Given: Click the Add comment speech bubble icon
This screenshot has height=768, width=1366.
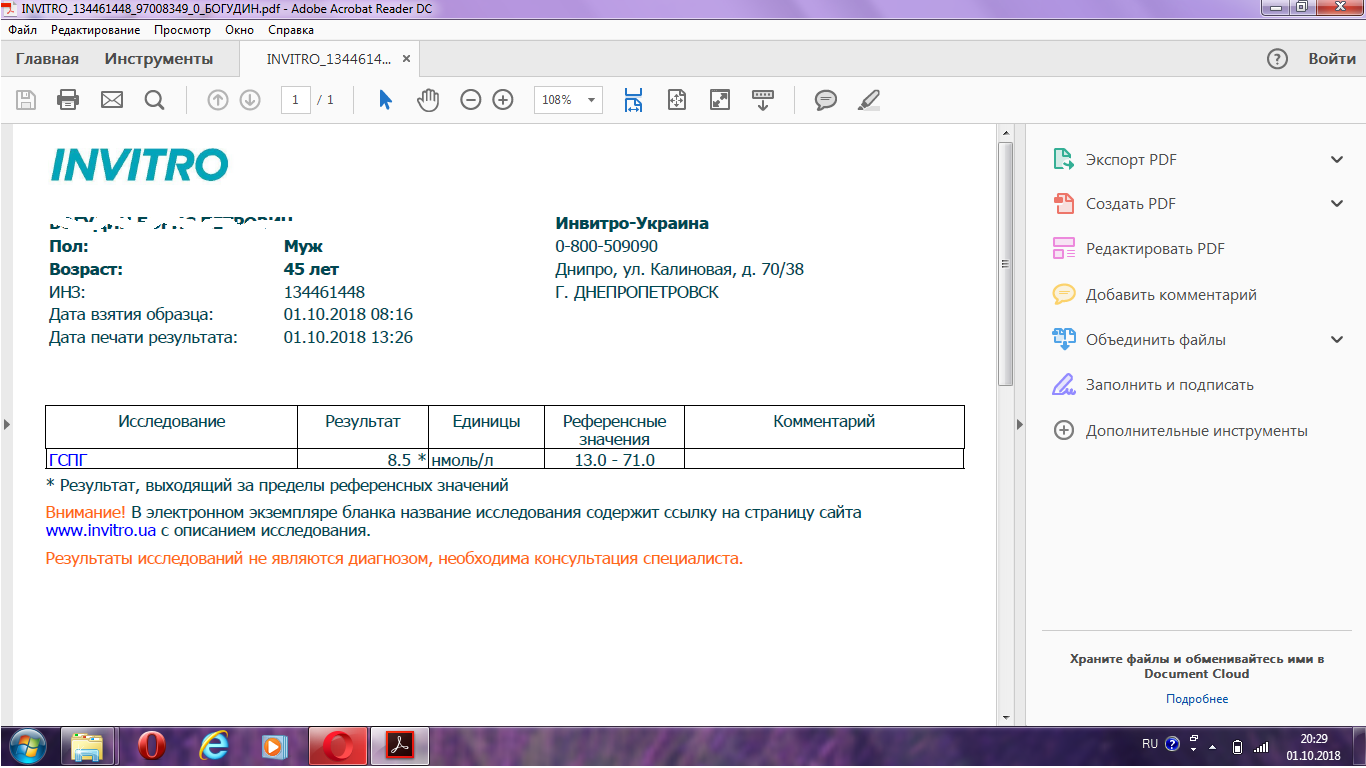Looking at the screenshot, I should coord(825,100).
